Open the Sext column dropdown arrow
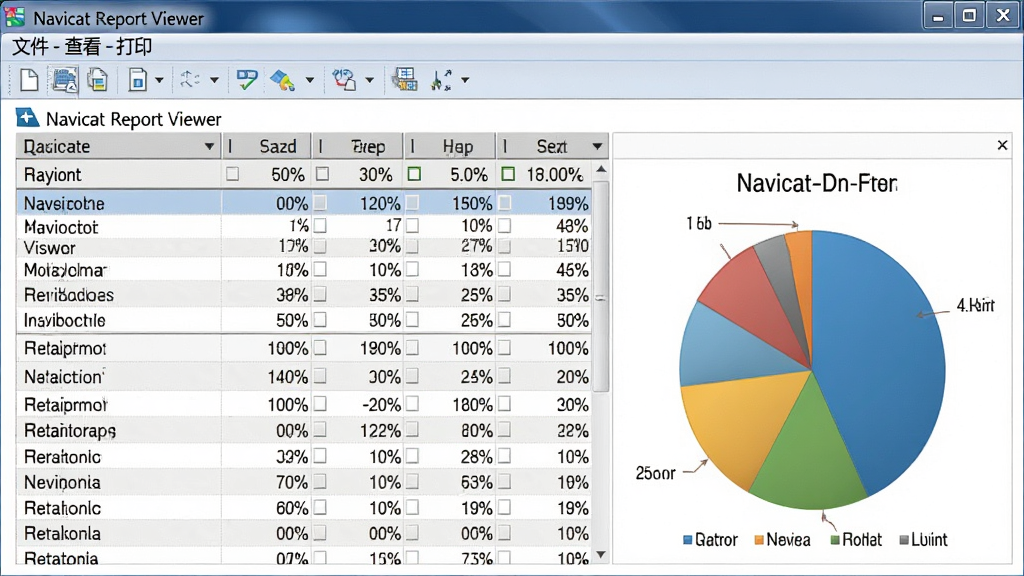 (x=597, y=146)
